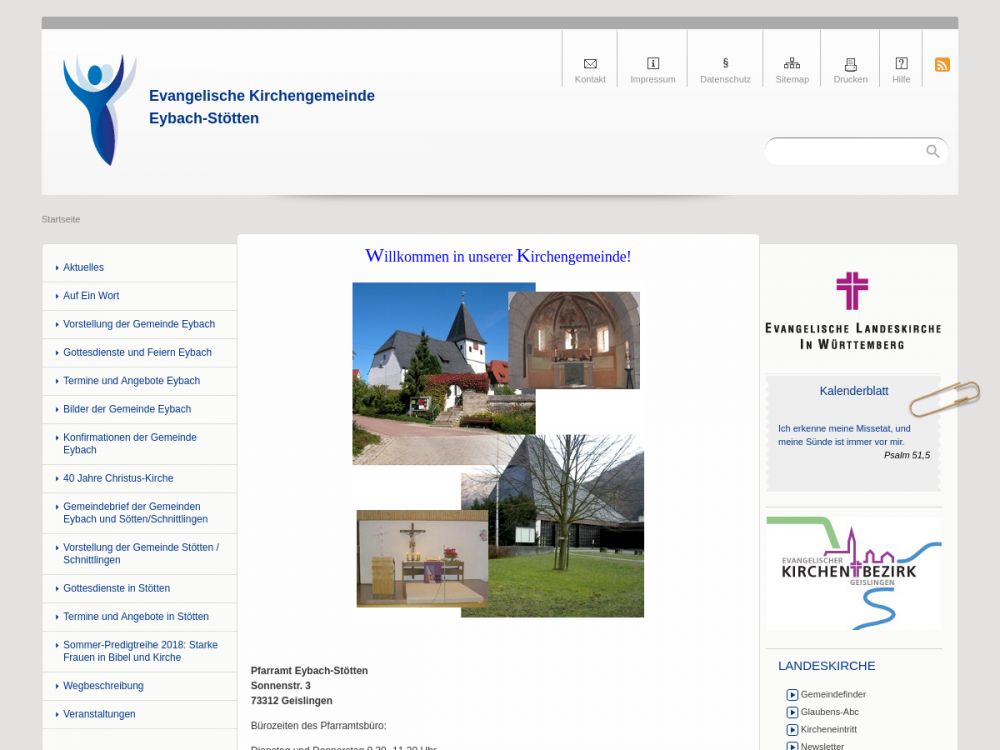Click the orange RSS feed icon
The height and width of the screenshot is (750, 1000).
point(942,65)
